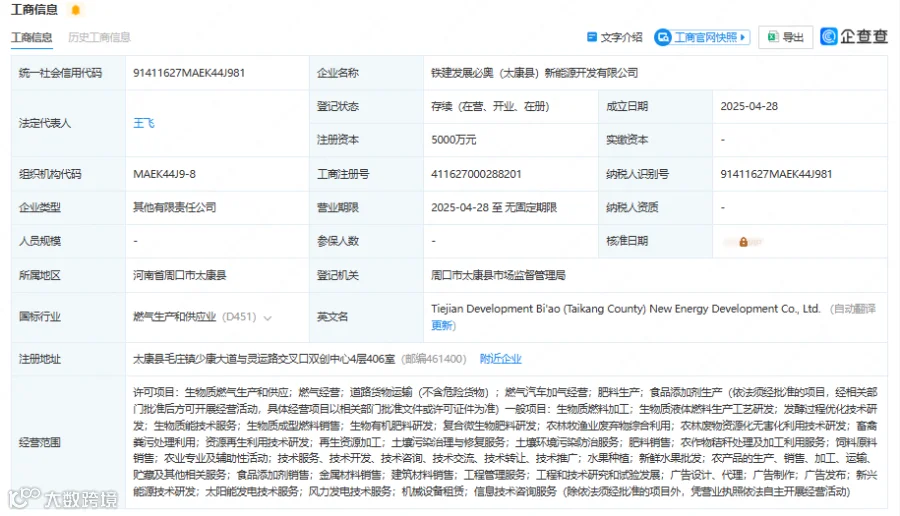Screen dimensions: 900x516
Task: Click the status 存续（在营、开业、在册）
Action: [490, 106]
